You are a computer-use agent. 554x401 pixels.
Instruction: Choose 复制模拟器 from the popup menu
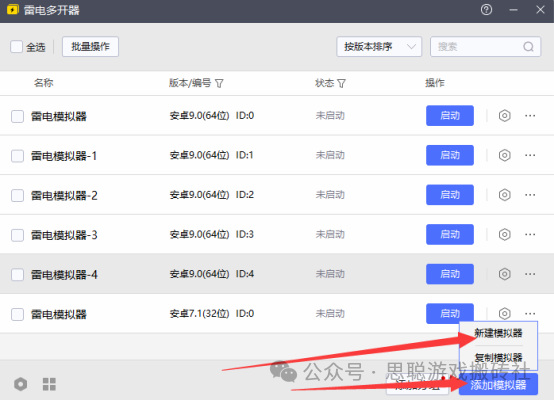(498, 357)
